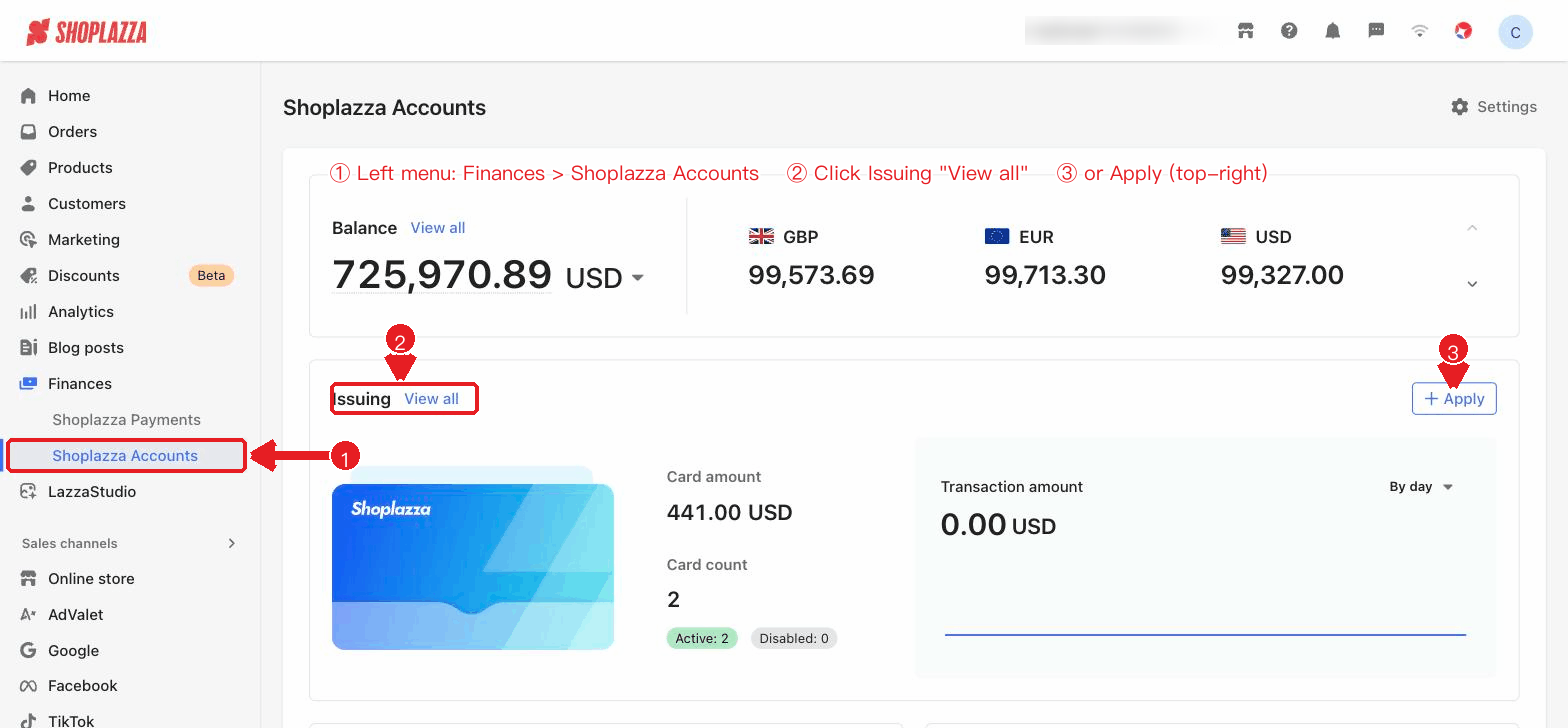This screenshot has height=728, width=1568.
Task: Open the notifications bell
Action: pyautogui.click(x=1333, y=31)
